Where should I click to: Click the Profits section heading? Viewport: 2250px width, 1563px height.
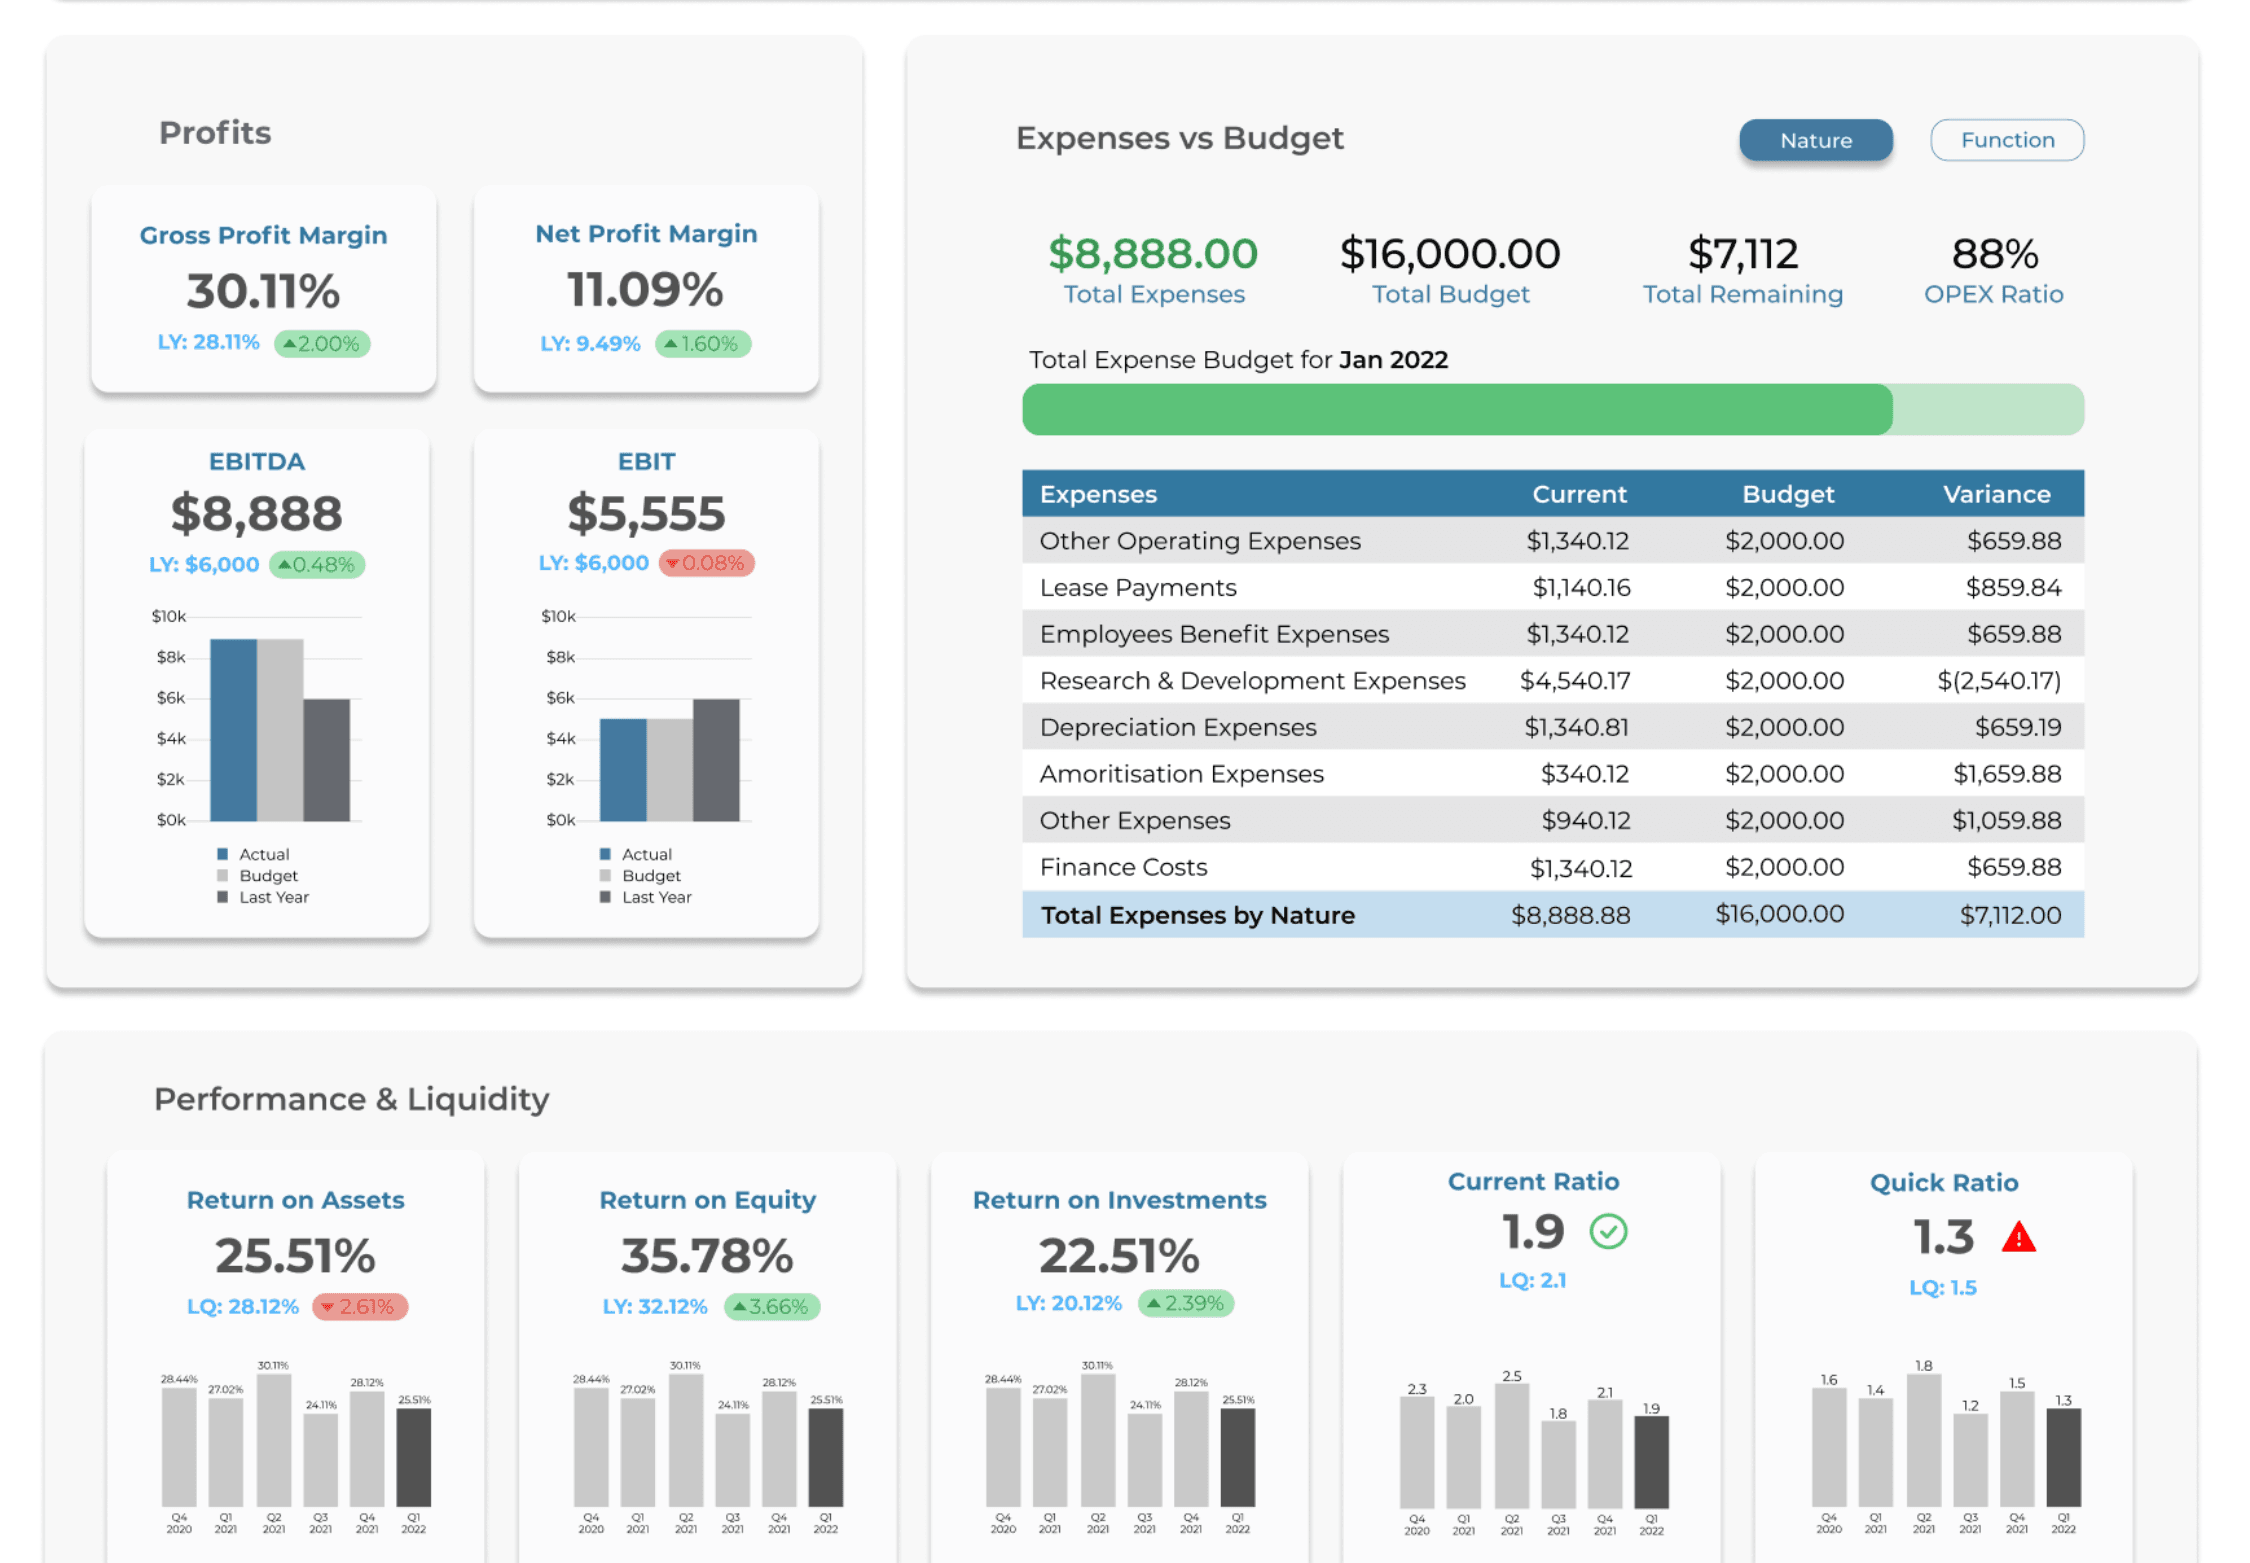click(215, 133)
